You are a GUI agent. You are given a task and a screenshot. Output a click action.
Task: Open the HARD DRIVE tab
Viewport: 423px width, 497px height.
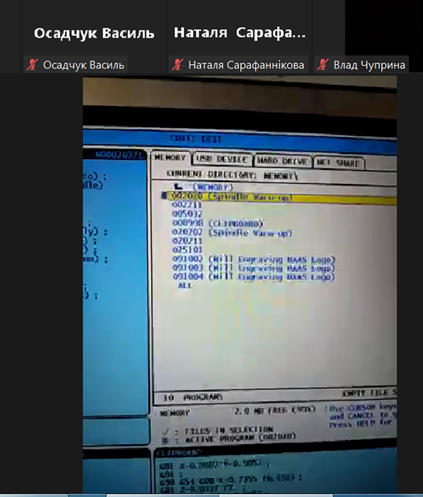[283, 161]
